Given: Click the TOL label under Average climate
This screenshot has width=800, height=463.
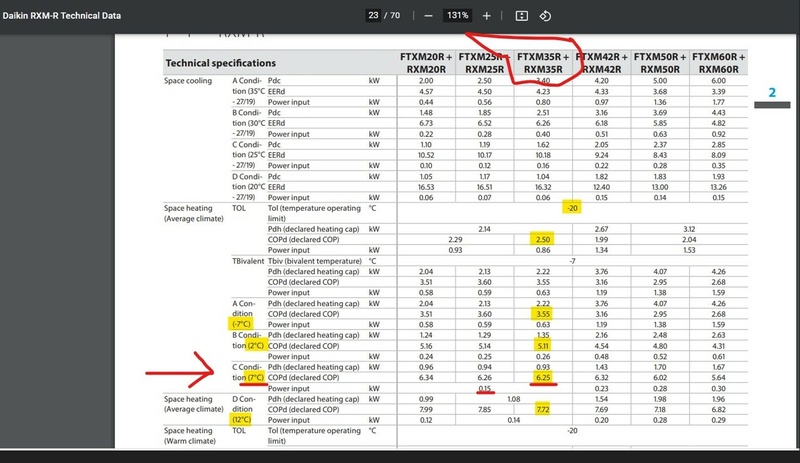Looking at the screenshot, I should pos(239,208).
